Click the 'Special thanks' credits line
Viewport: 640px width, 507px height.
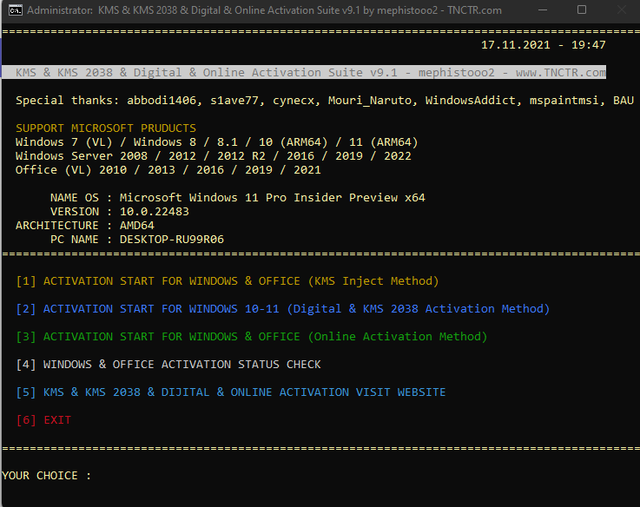324,100
